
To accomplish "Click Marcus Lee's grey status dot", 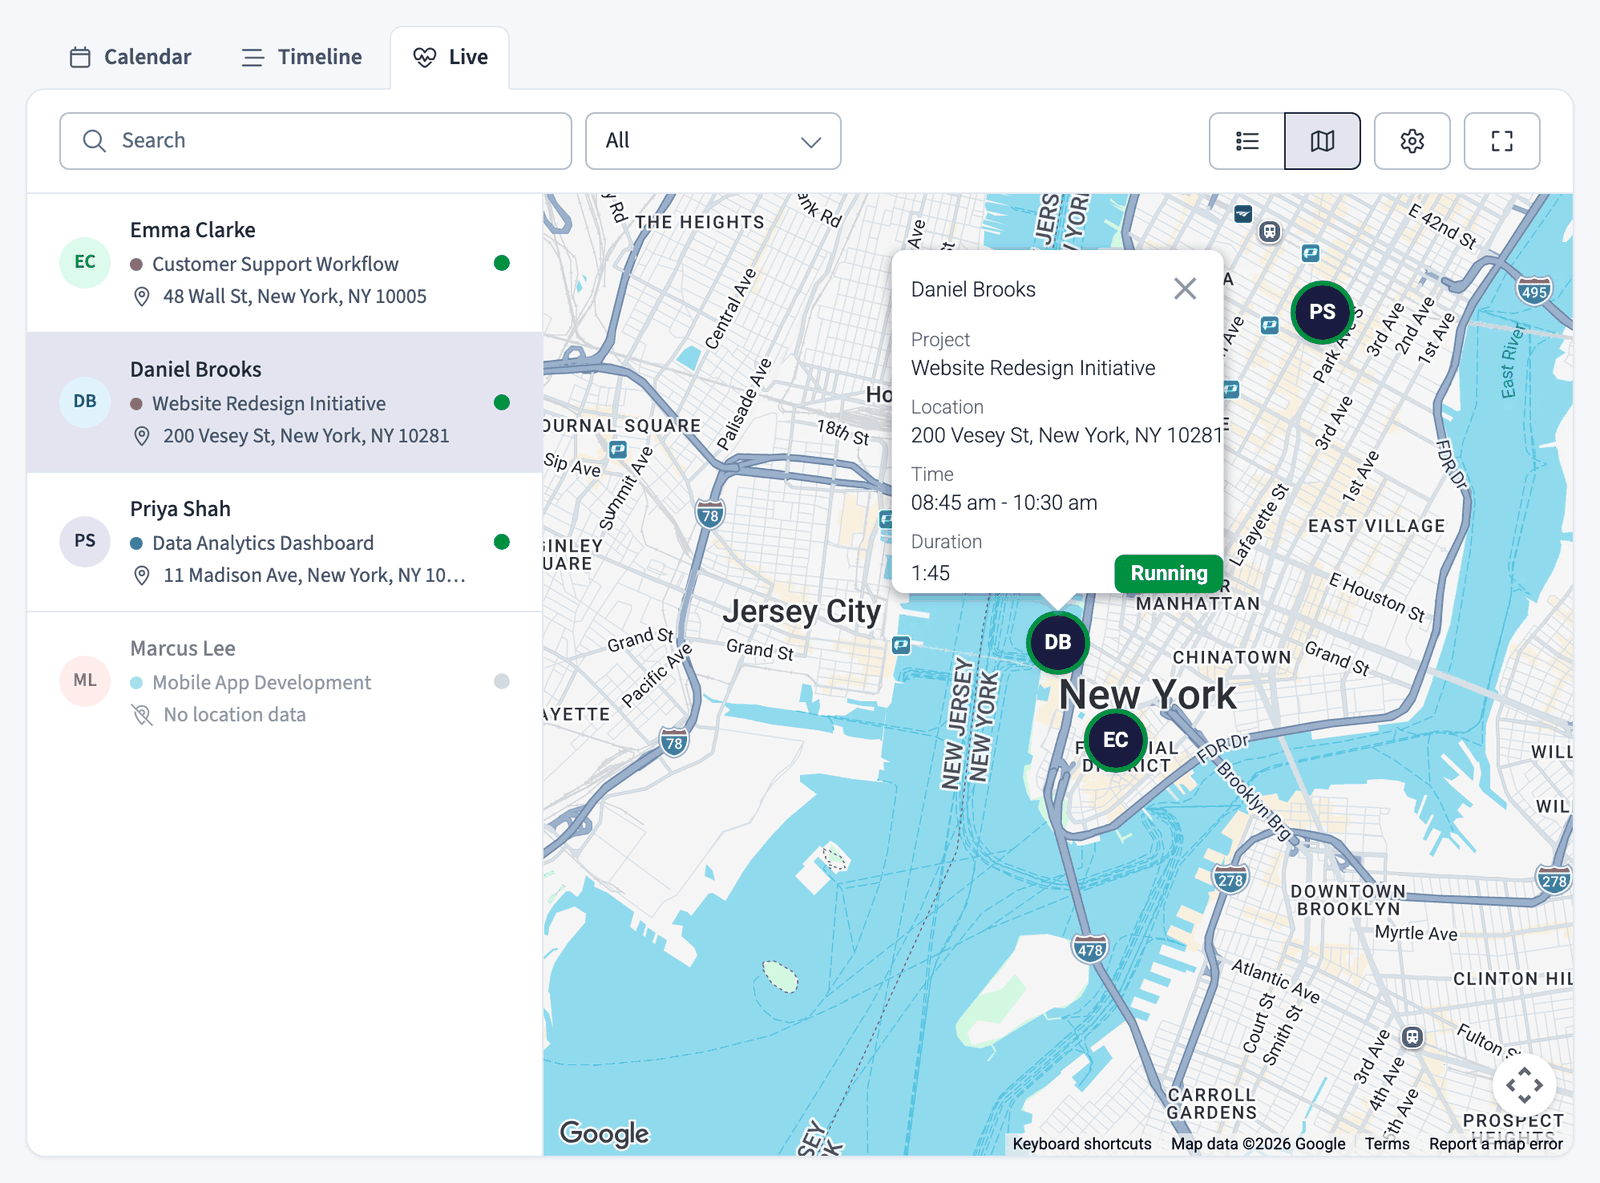I will [x=502, y=681].
